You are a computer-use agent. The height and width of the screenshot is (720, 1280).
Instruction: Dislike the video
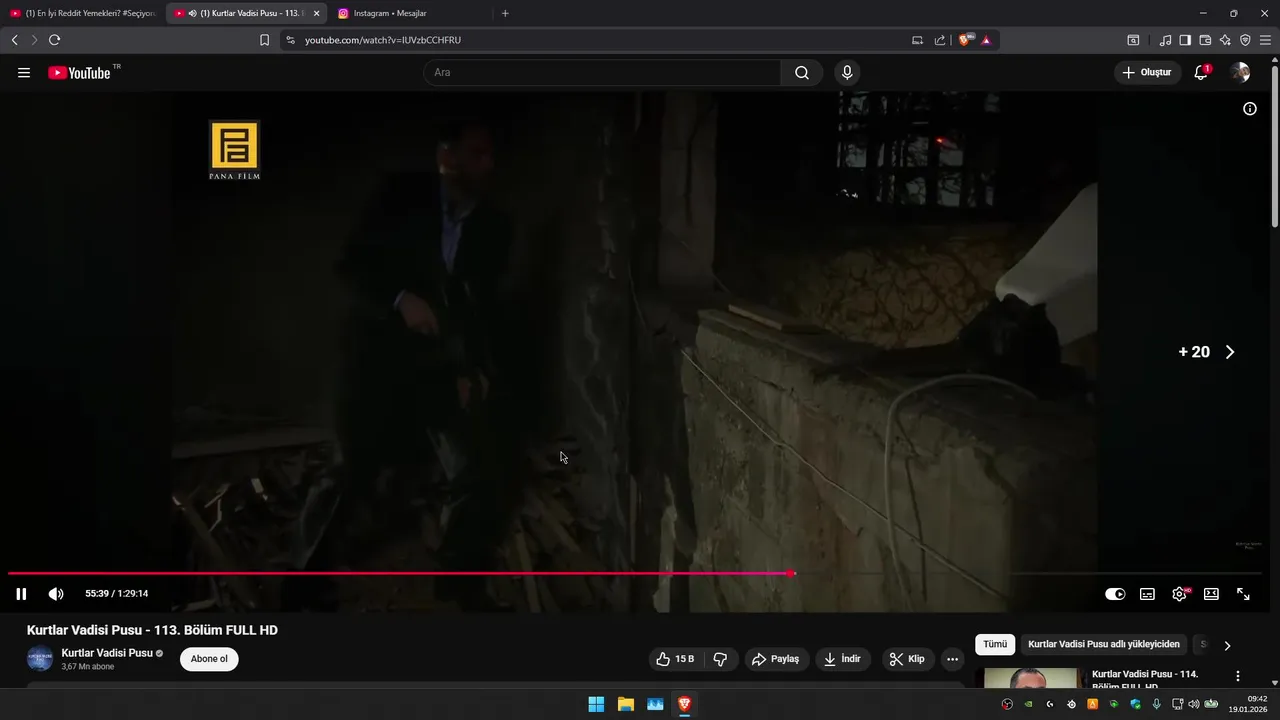tap(720, 659)
